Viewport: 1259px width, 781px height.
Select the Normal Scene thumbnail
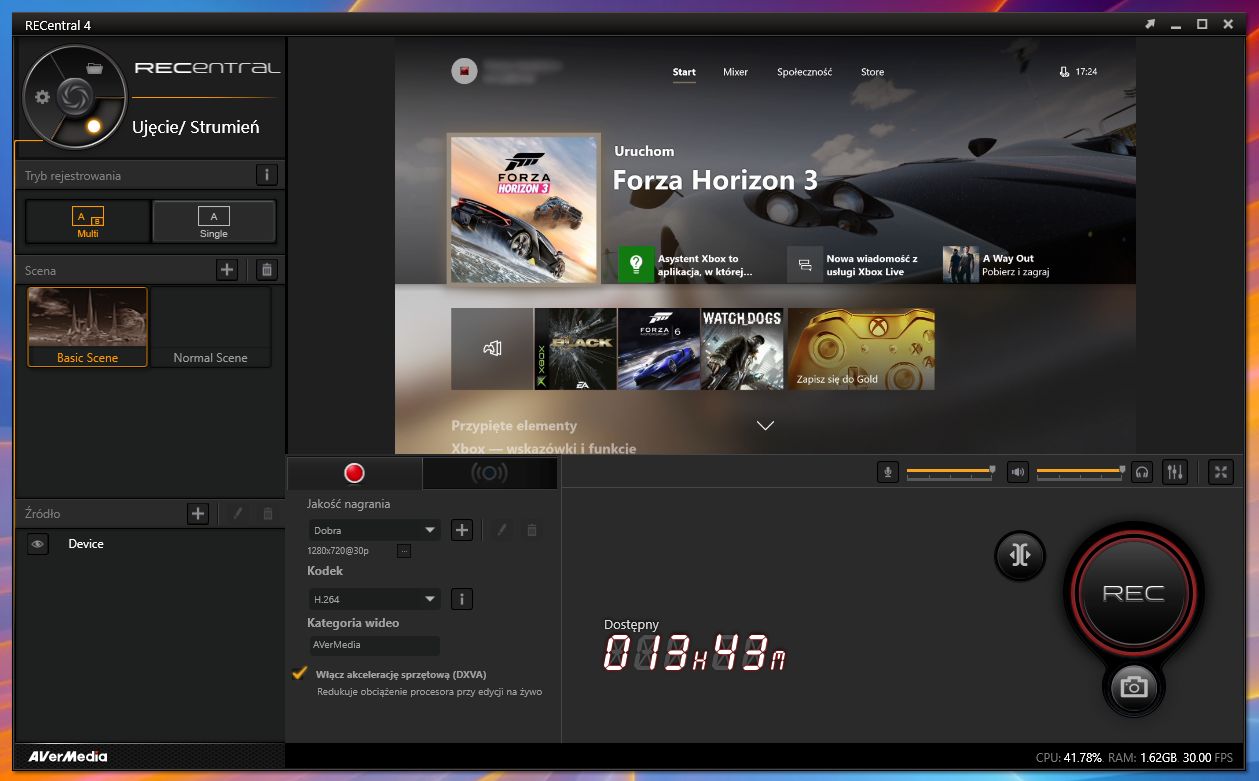[210, 327]
